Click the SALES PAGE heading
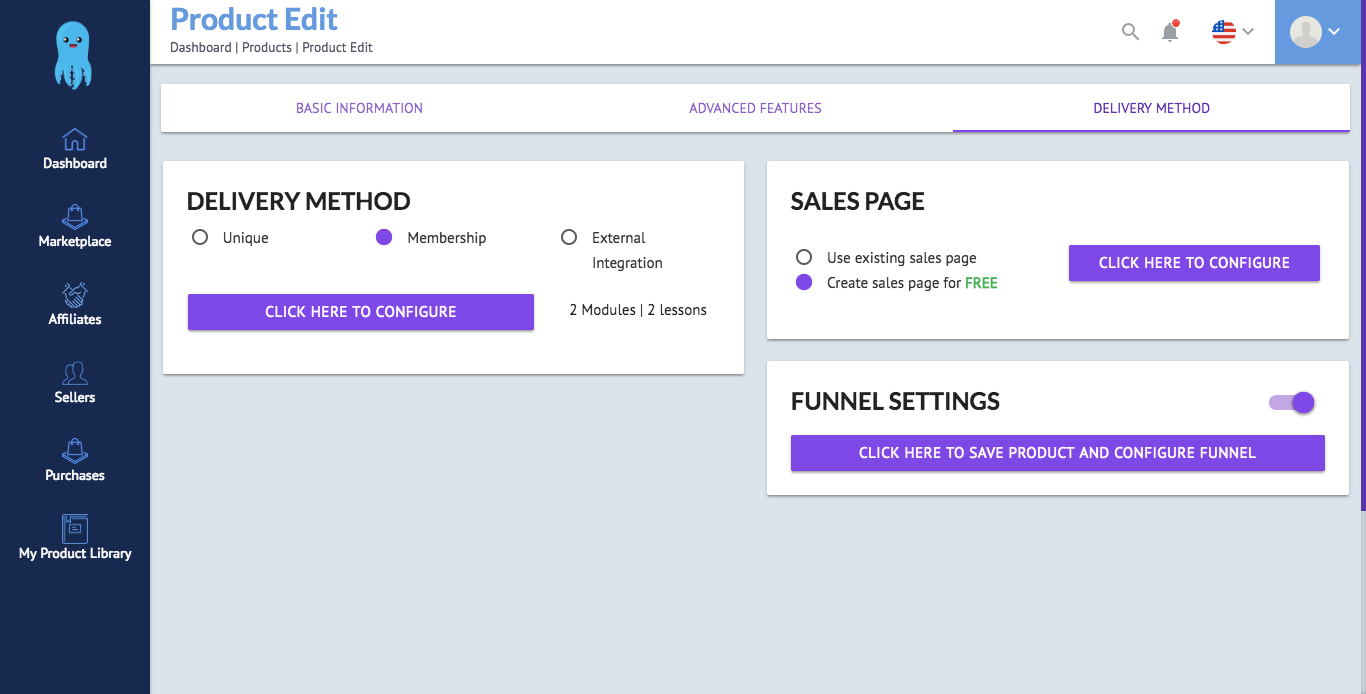 858,201
